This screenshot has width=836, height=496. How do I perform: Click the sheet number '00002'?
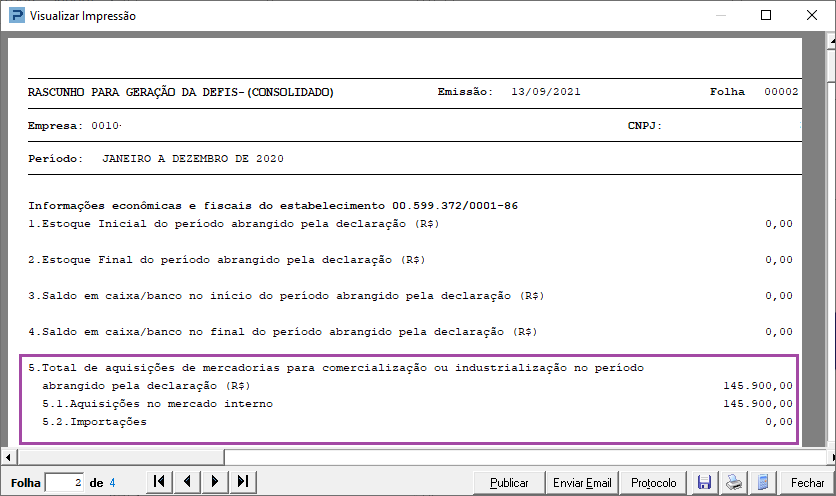coord(781,92)
